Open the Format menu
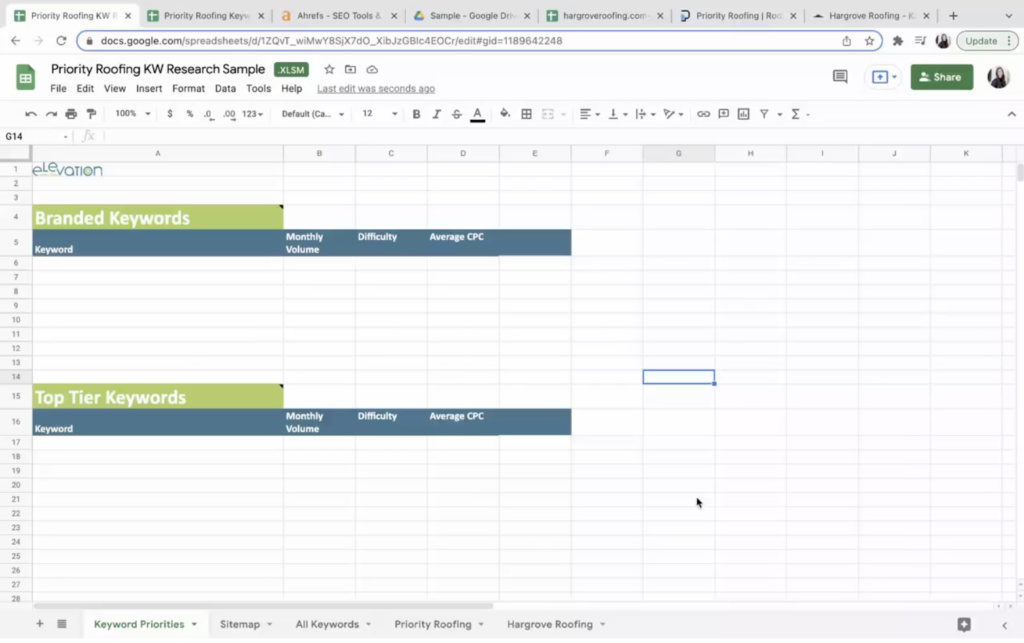Viewport: 1024px width, 643px height. click(x=188, y=89)
